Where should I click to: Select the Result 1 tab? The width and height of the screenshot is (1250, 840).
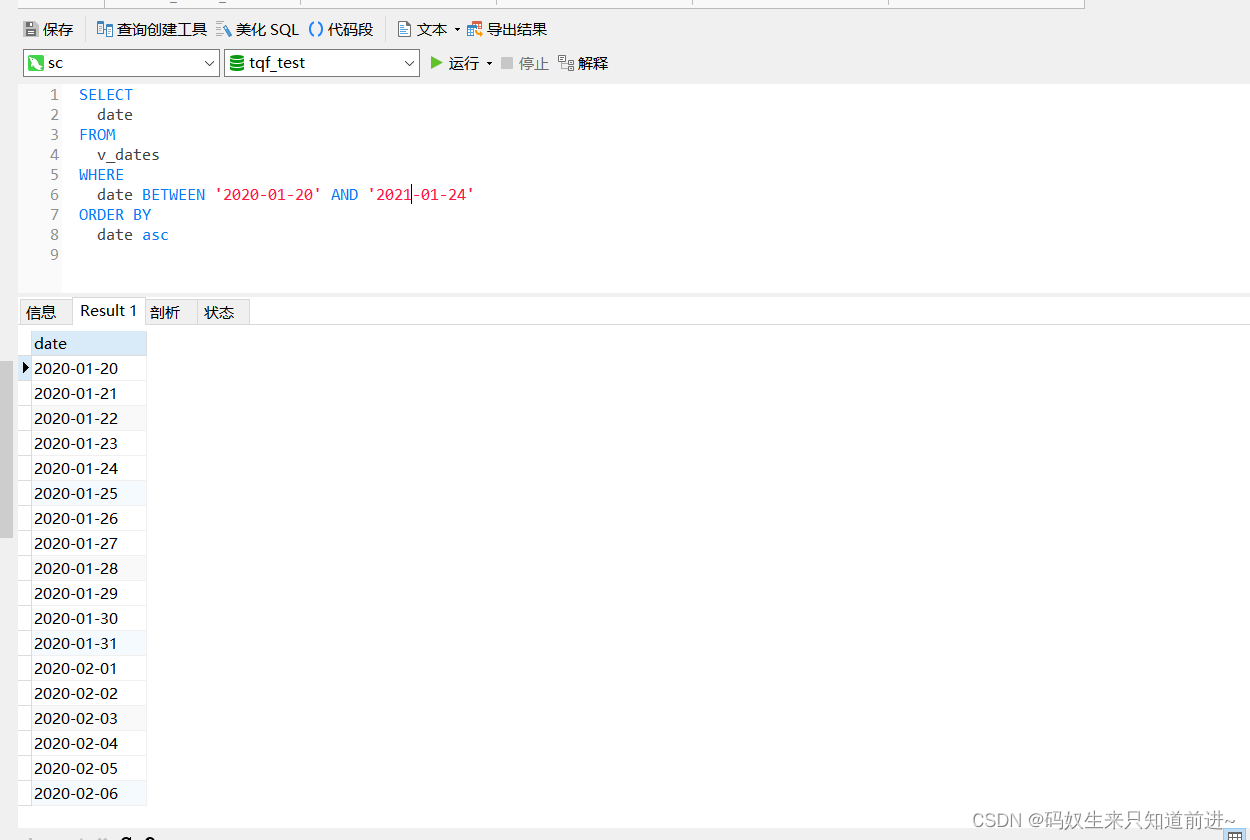point(109,311)
